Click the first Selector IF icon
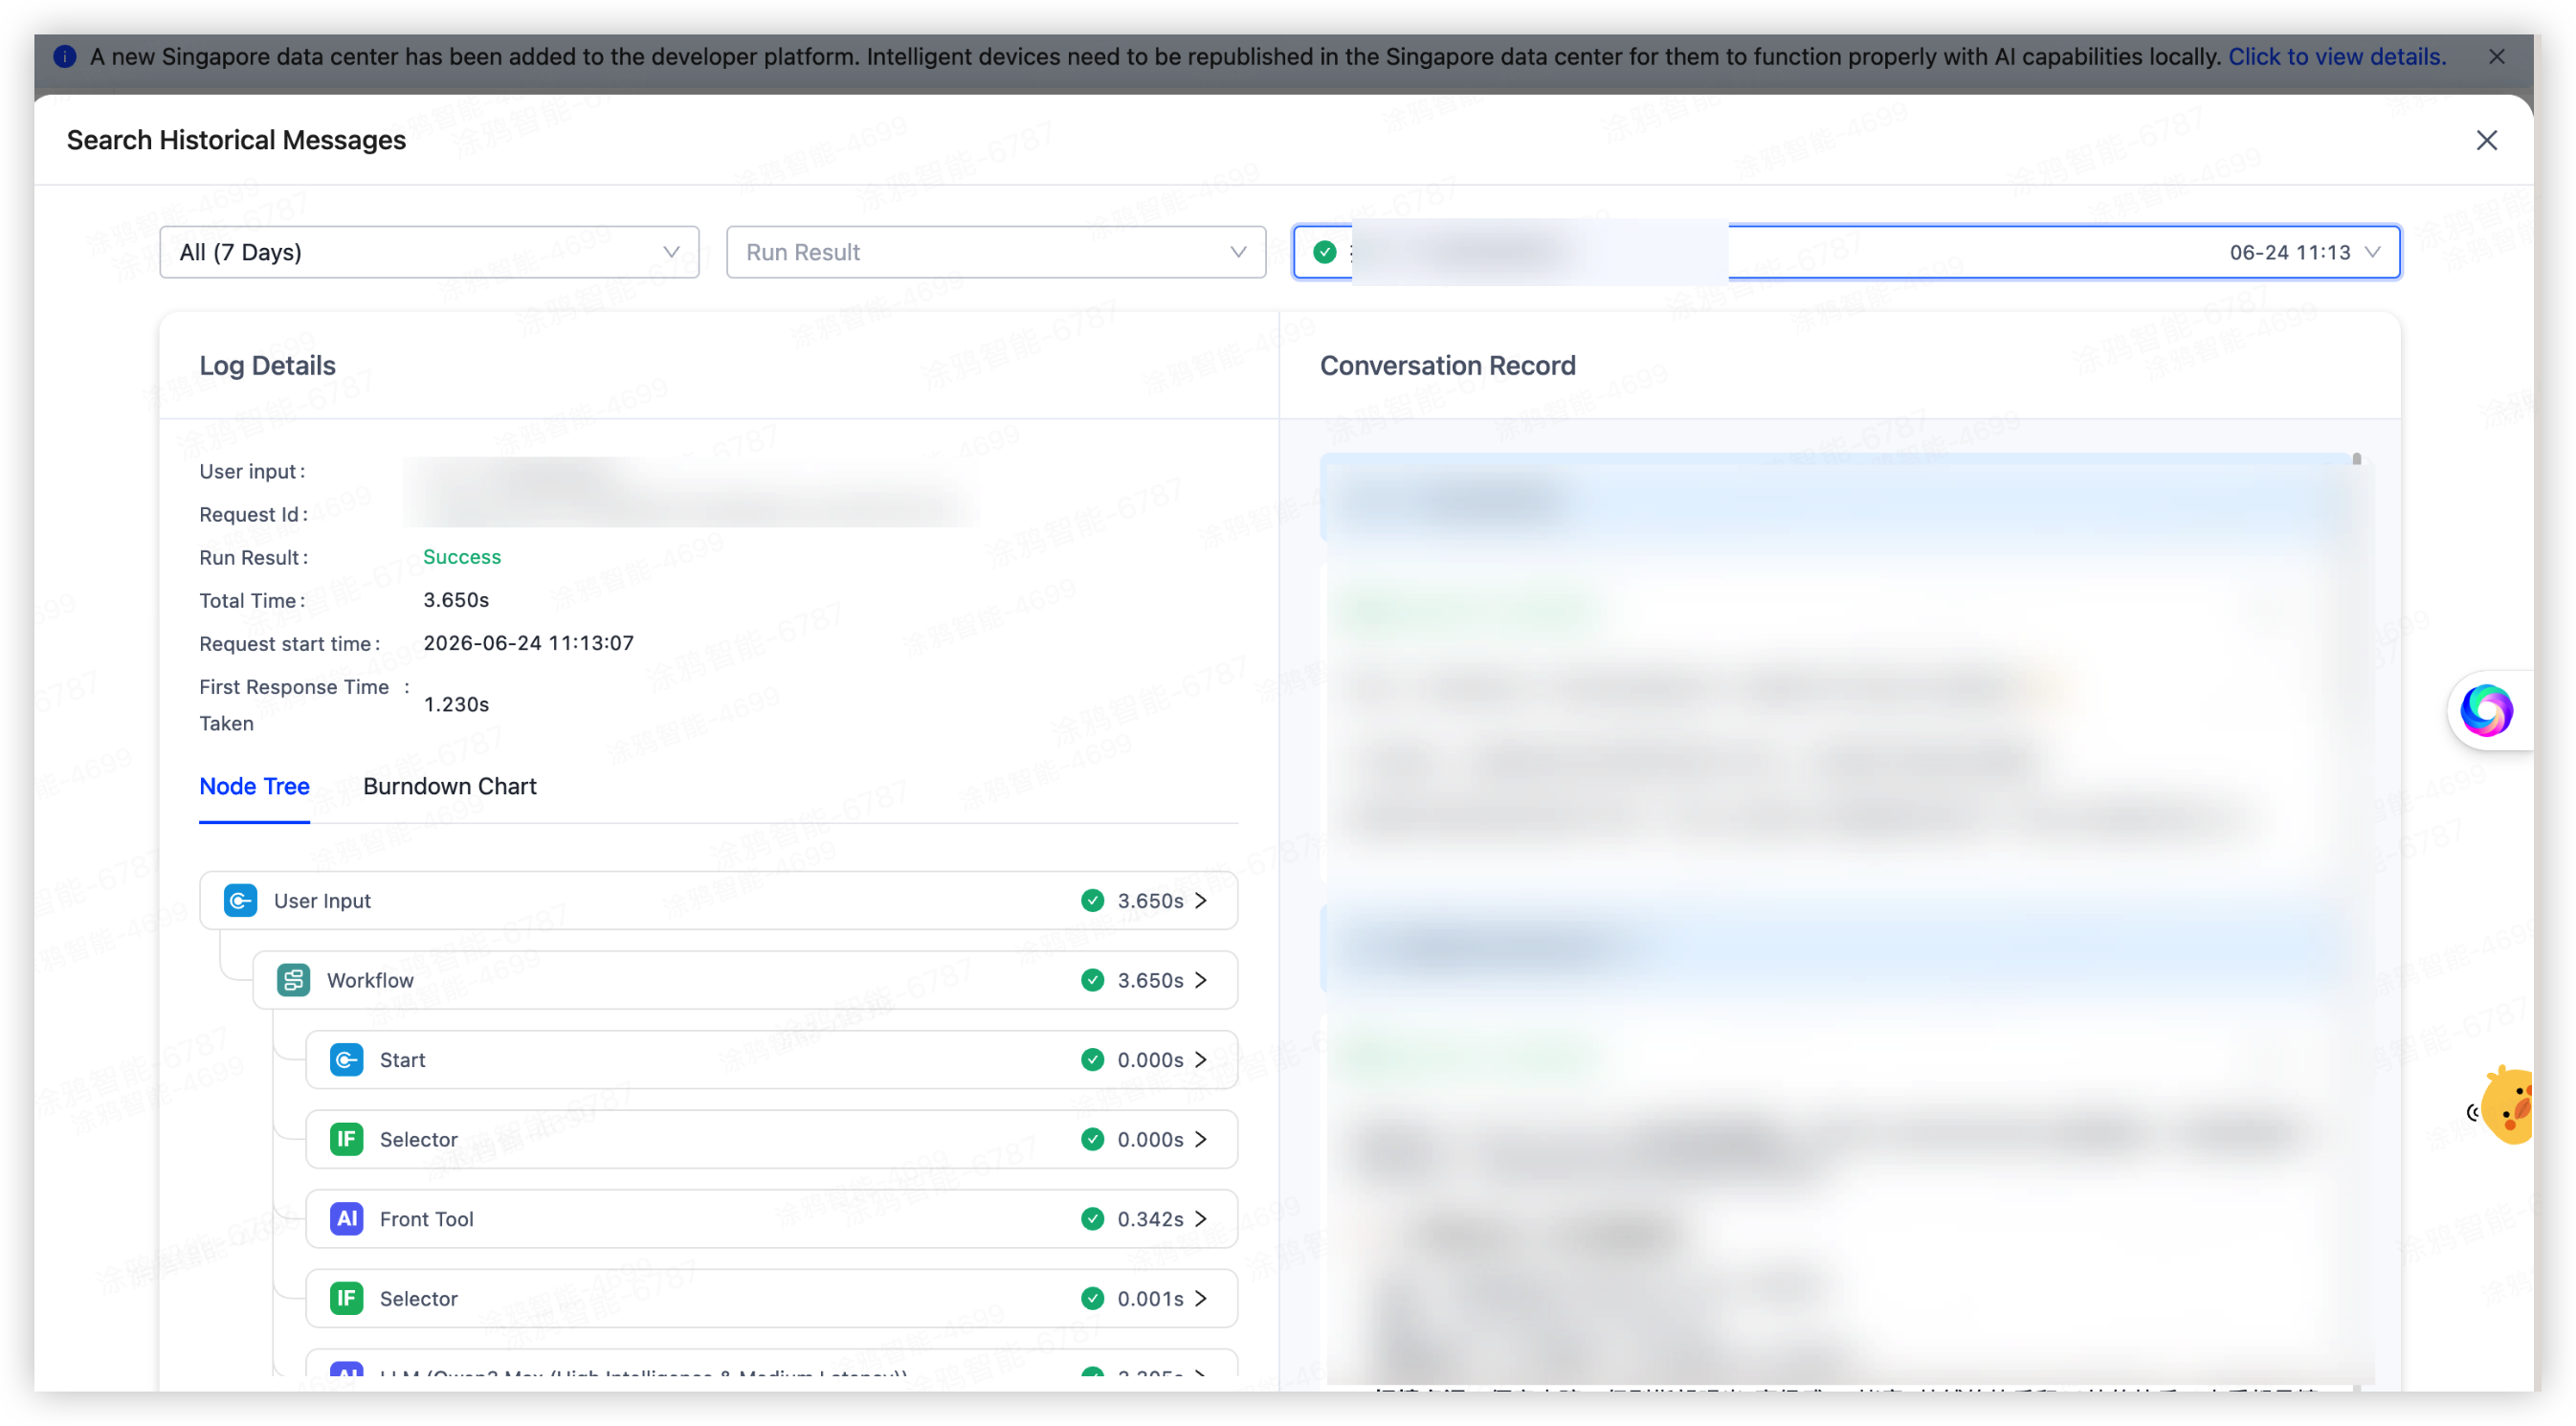The width and height of the screenshot is (2576, 1426). 346,1139
